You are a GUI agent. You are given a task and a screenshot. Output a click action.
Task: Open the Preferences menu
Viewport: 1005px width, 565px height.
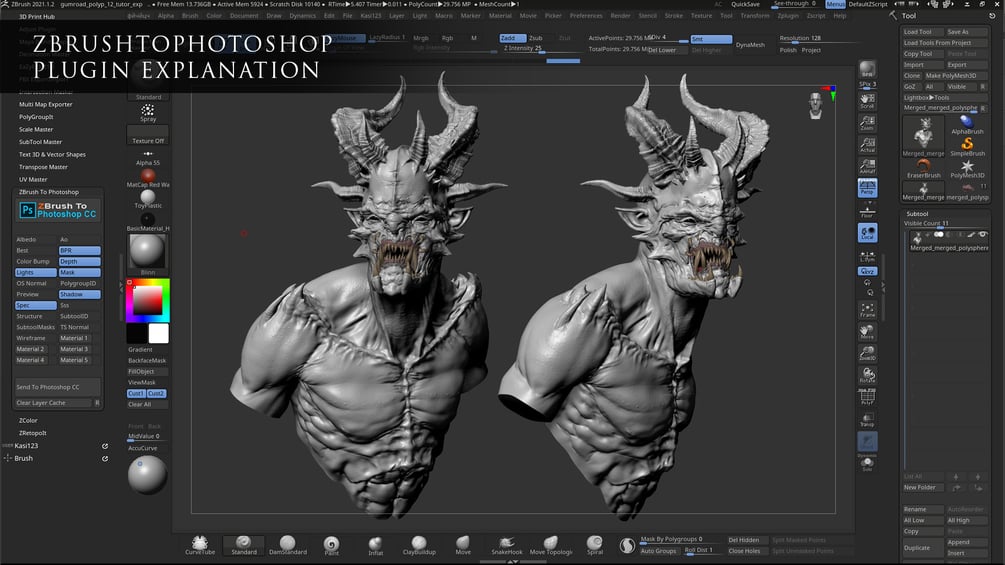pos(586,15)
